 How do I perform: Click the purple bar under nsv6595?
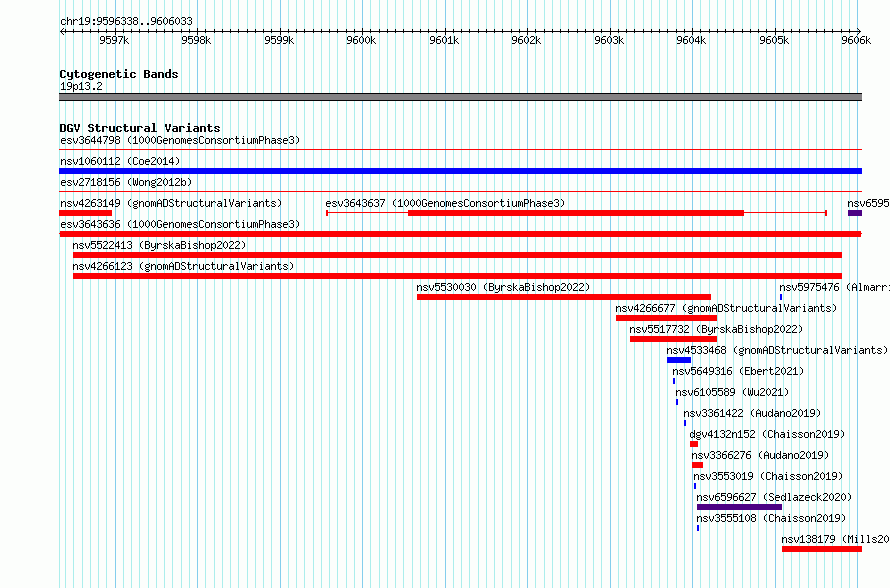click(855, 213)
